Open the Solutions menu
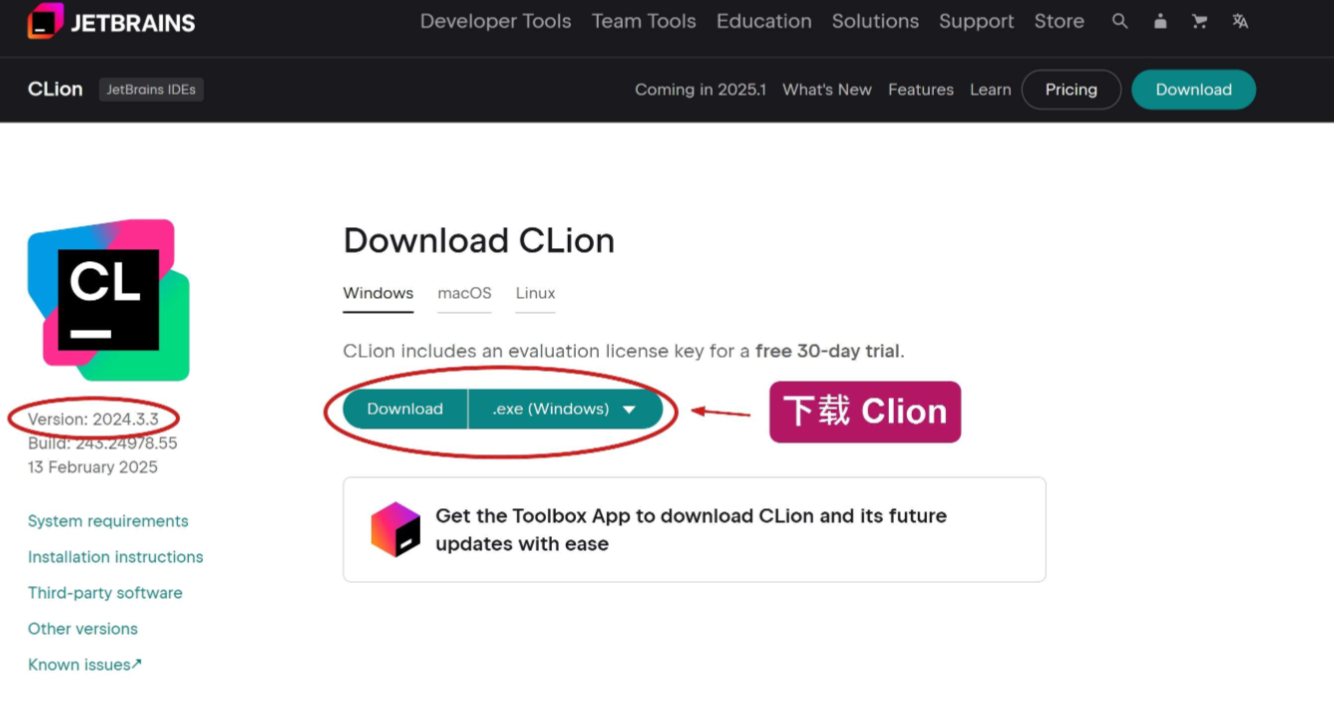This screenshot has height=720, width=1334. pyautogui.click(x=875, y=21)
